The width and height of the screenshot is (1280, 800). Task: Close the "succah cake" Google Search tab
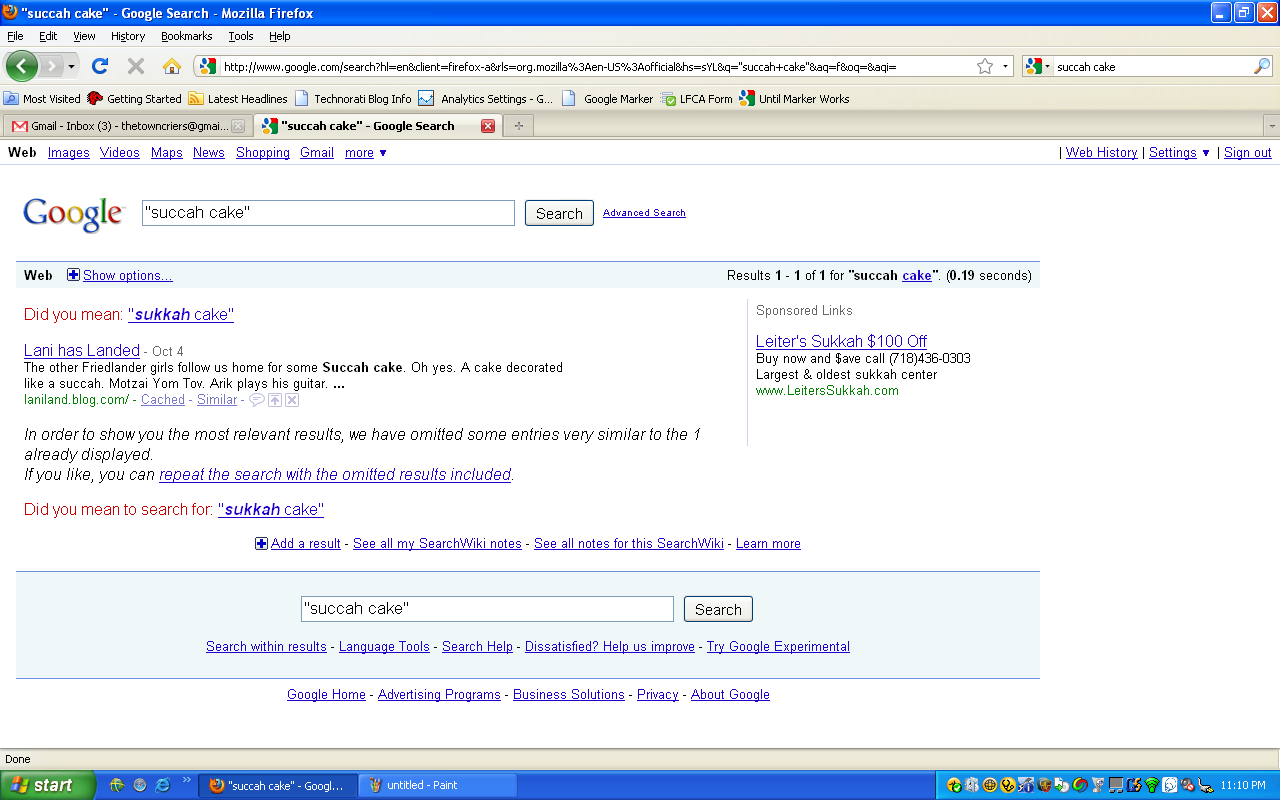488,126
